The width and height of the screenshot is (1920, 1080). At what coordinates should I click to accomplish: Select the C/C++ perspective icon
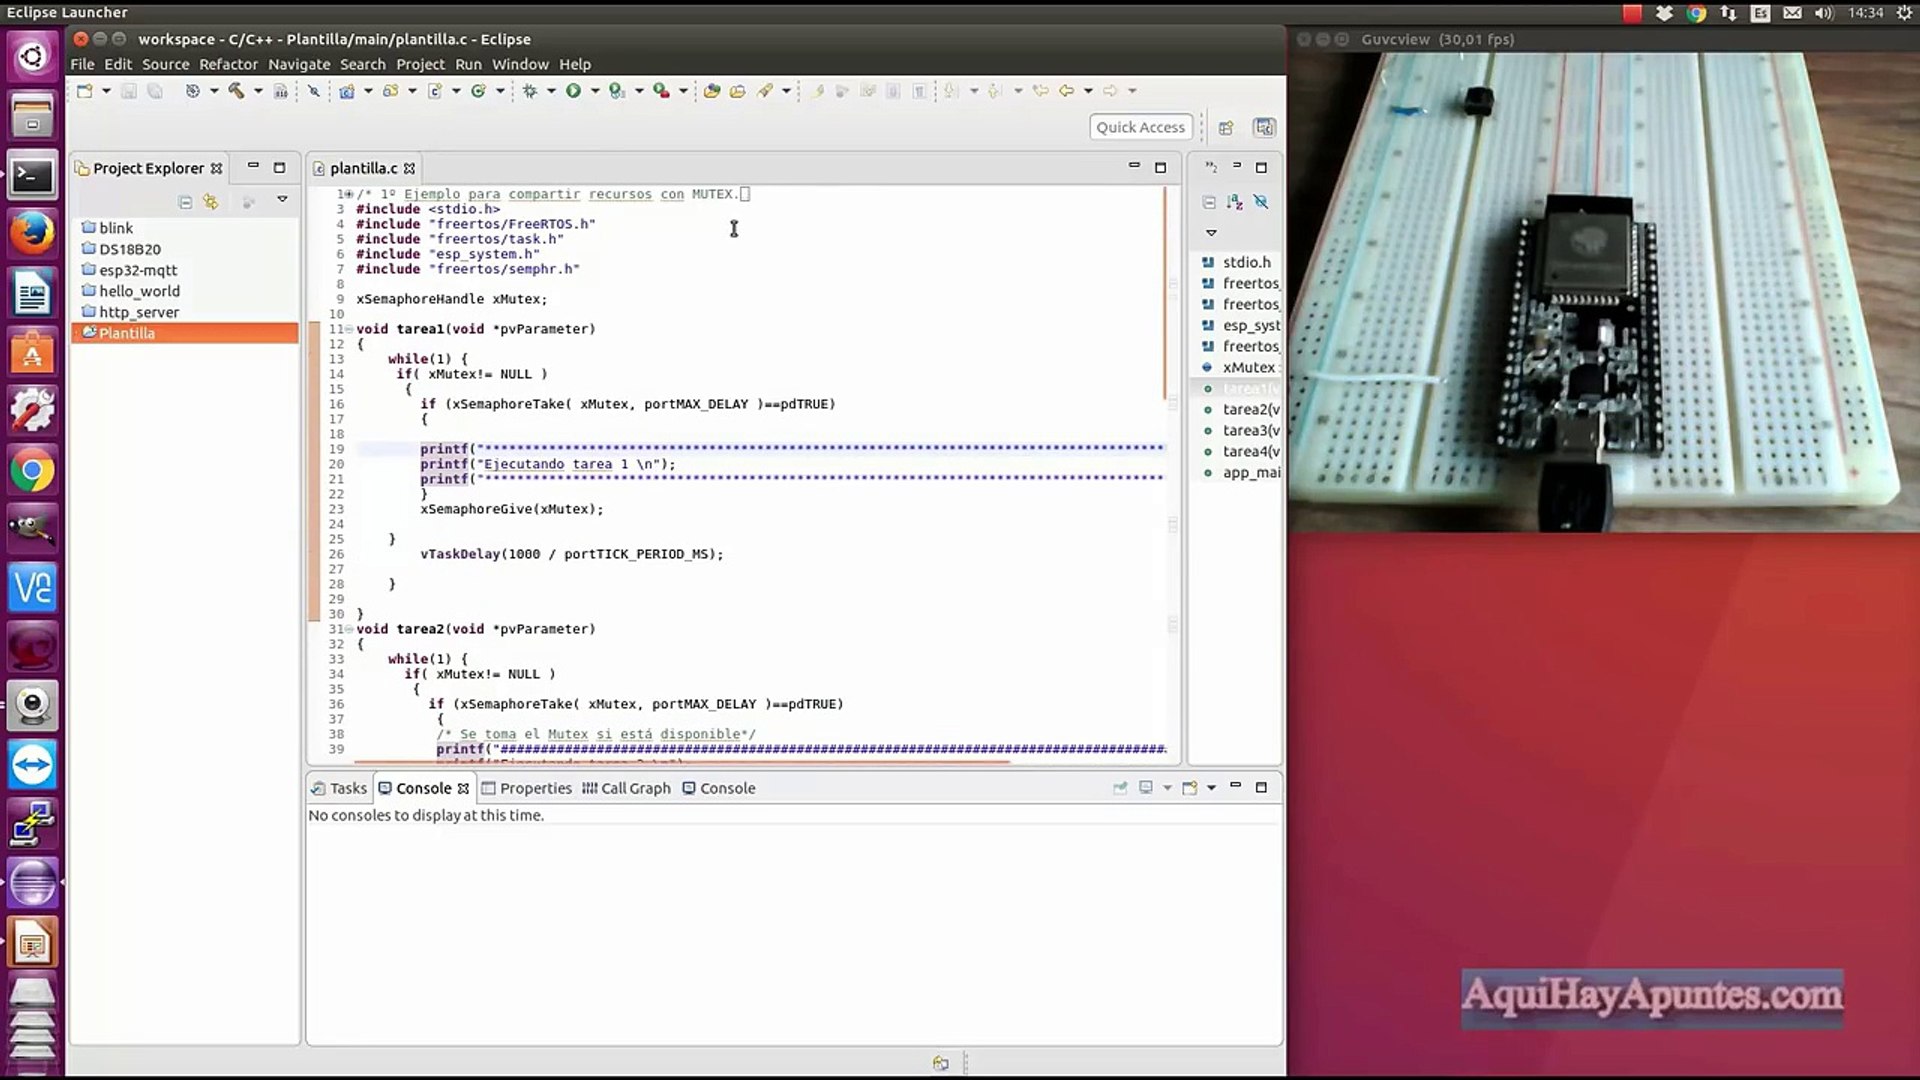pyautogui.click(x=1265, y=127)
